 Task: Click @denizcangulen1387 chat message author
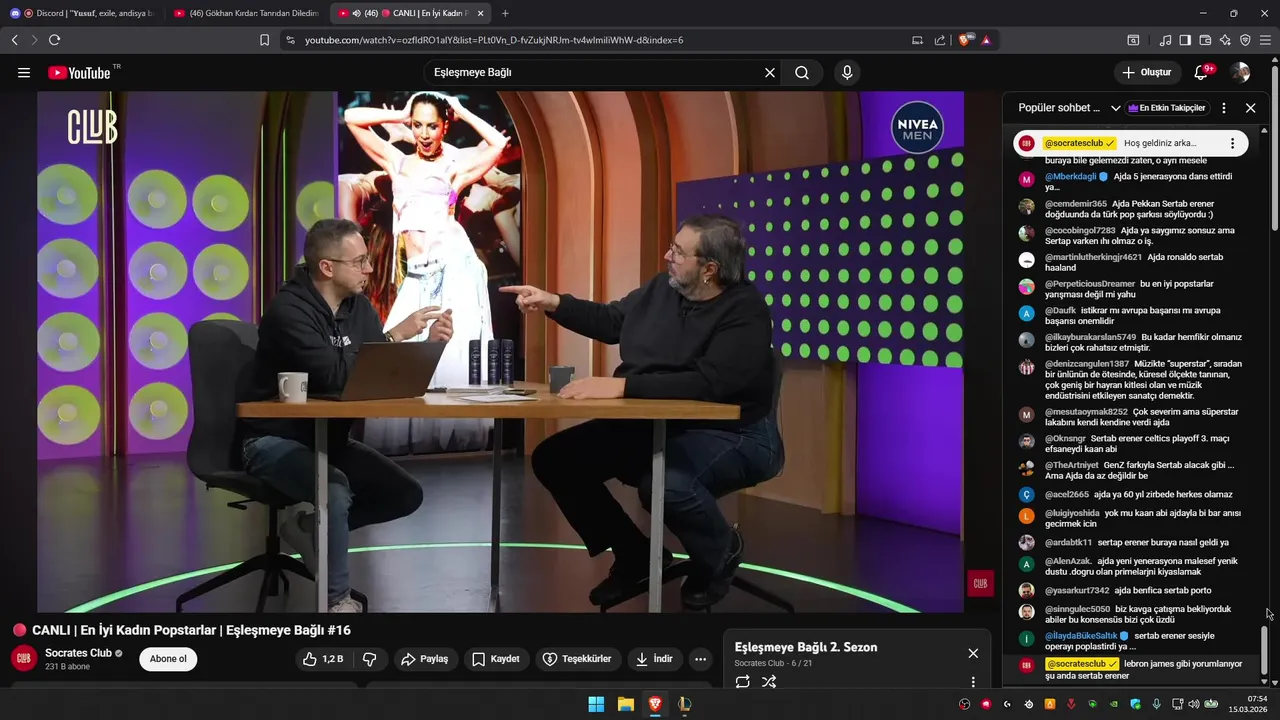click(x=1087, y=364)
